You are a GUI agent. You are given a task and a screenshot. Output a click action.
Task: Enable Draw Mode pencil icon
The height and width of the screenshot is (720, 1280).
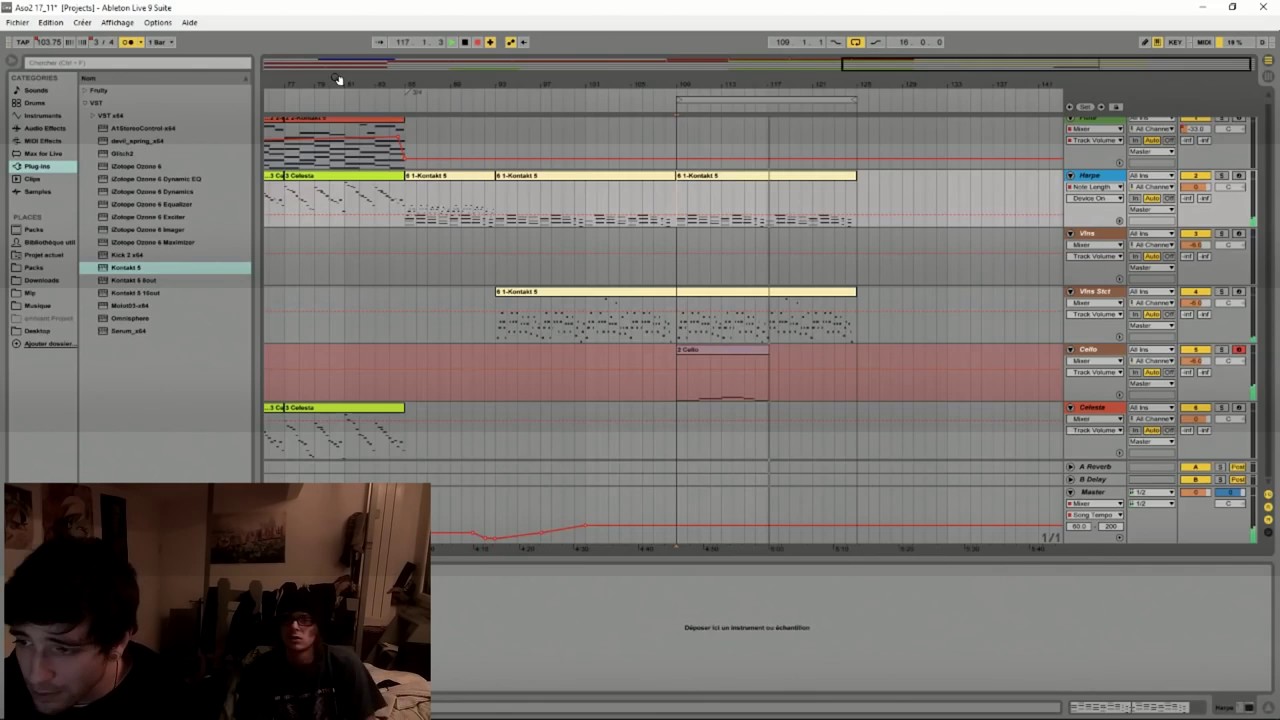[x=1145, y=42]
